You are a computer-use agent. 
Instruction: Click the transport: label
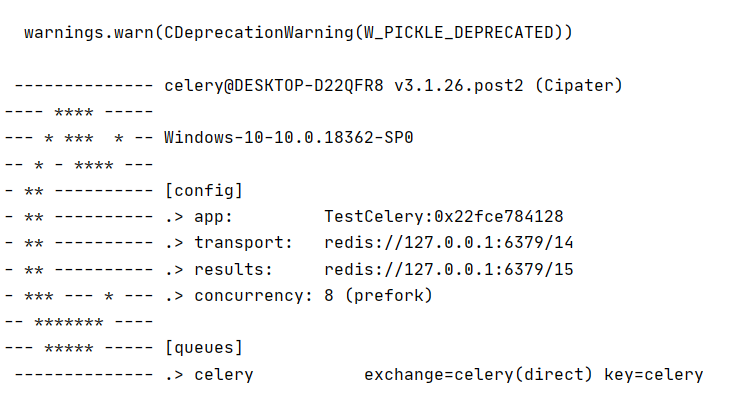[243, 242]
